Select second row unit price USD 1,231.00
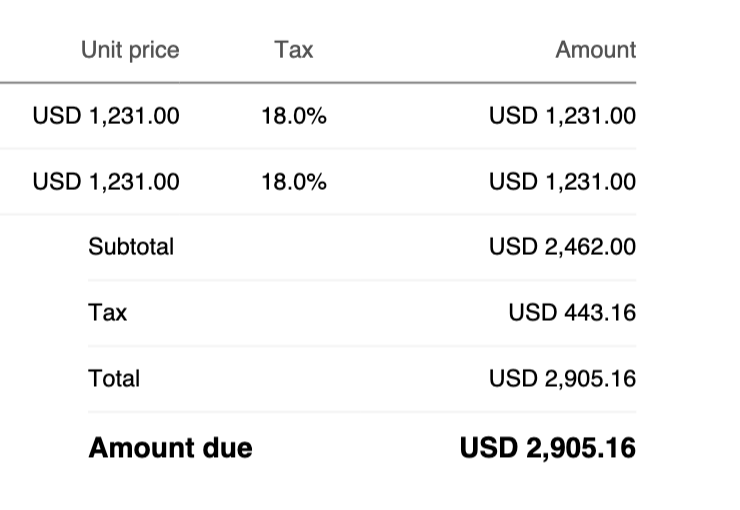This screenshot has height=510, width=740. pyautogui.click(x=106, y=182)
